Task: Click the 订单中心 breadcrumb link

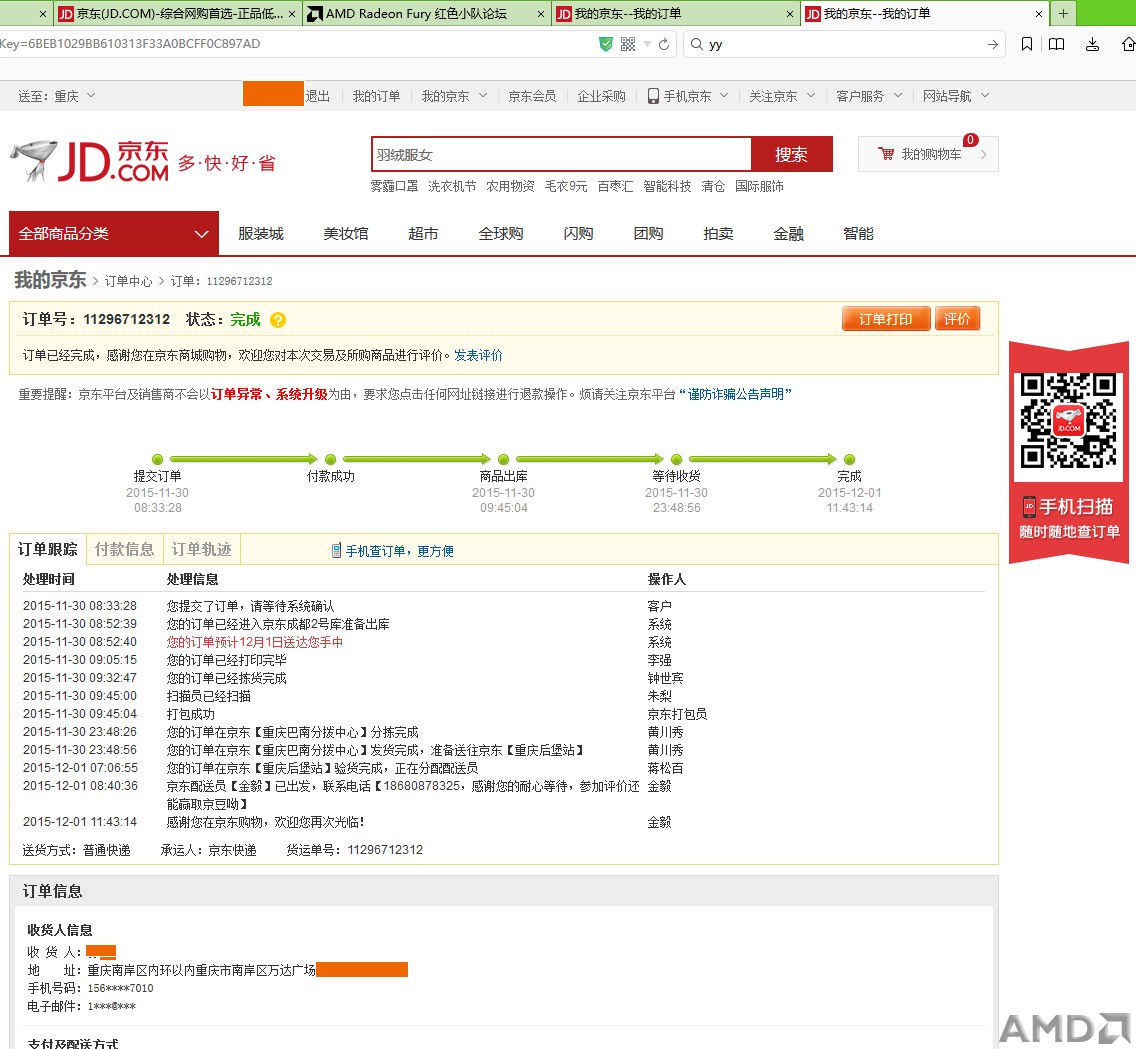Action: pos(128,281)
